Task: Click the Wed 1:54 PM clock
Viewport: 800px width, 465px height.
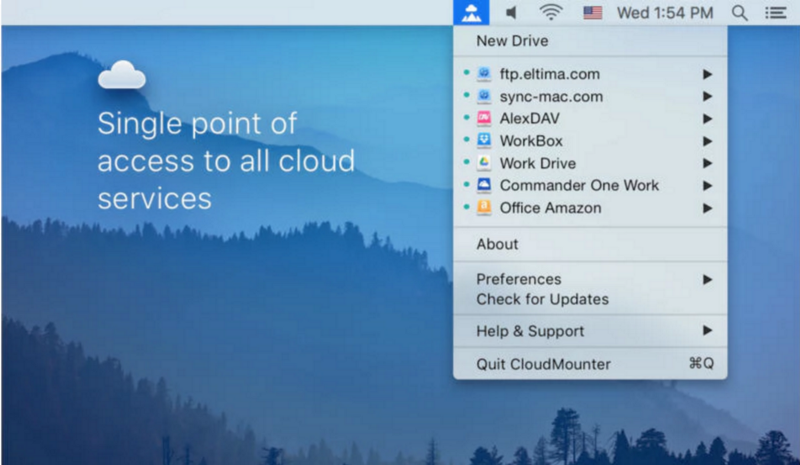Action: coord(665,13)
